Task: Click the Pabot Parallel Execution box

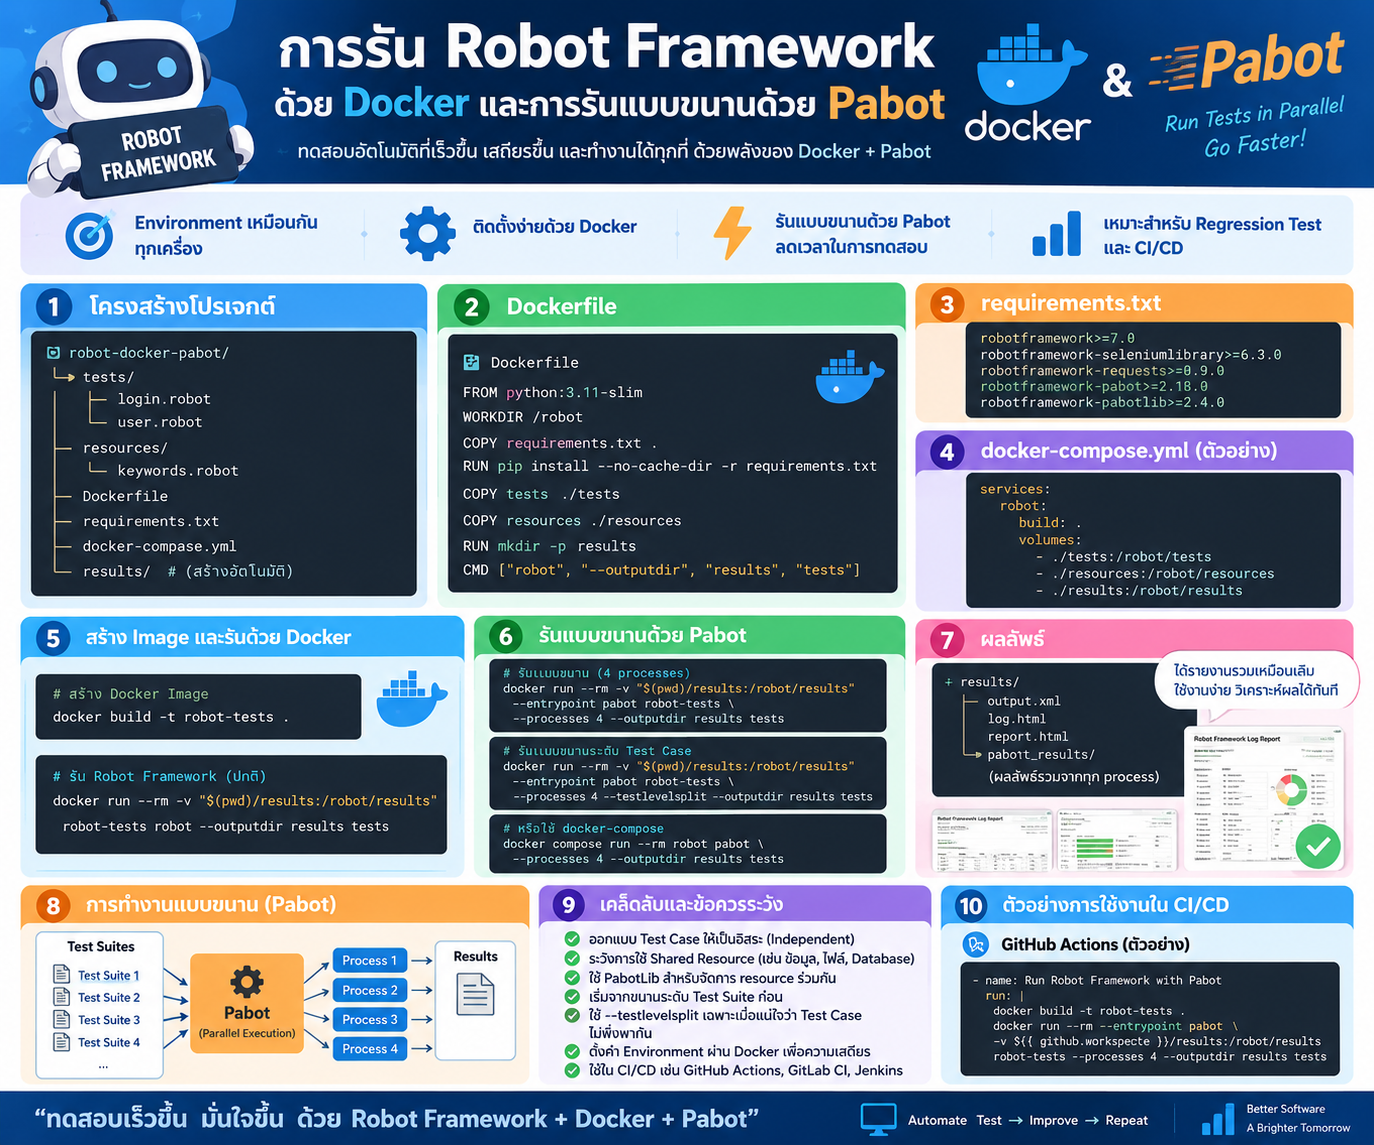Action: [247, 1003]
